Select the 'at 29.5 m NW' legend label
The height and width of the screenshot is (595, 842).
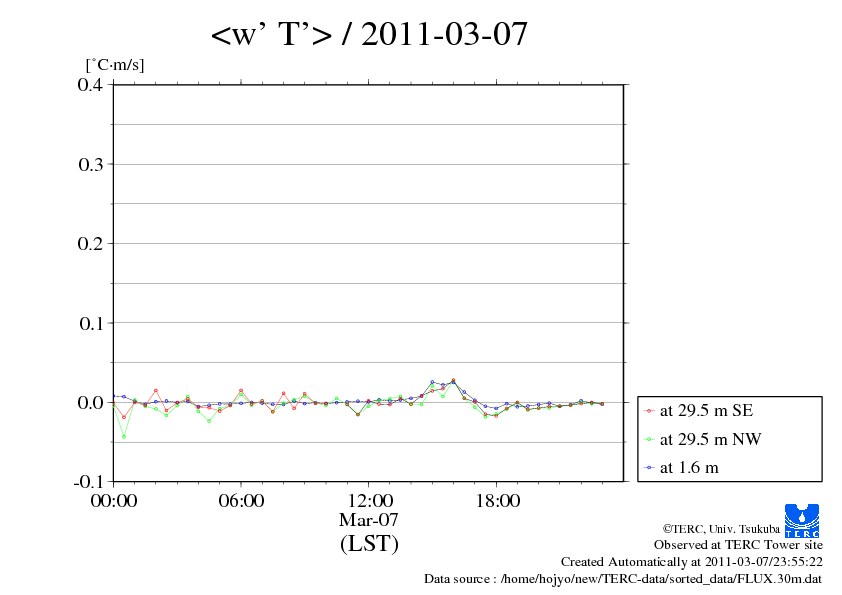705,439
